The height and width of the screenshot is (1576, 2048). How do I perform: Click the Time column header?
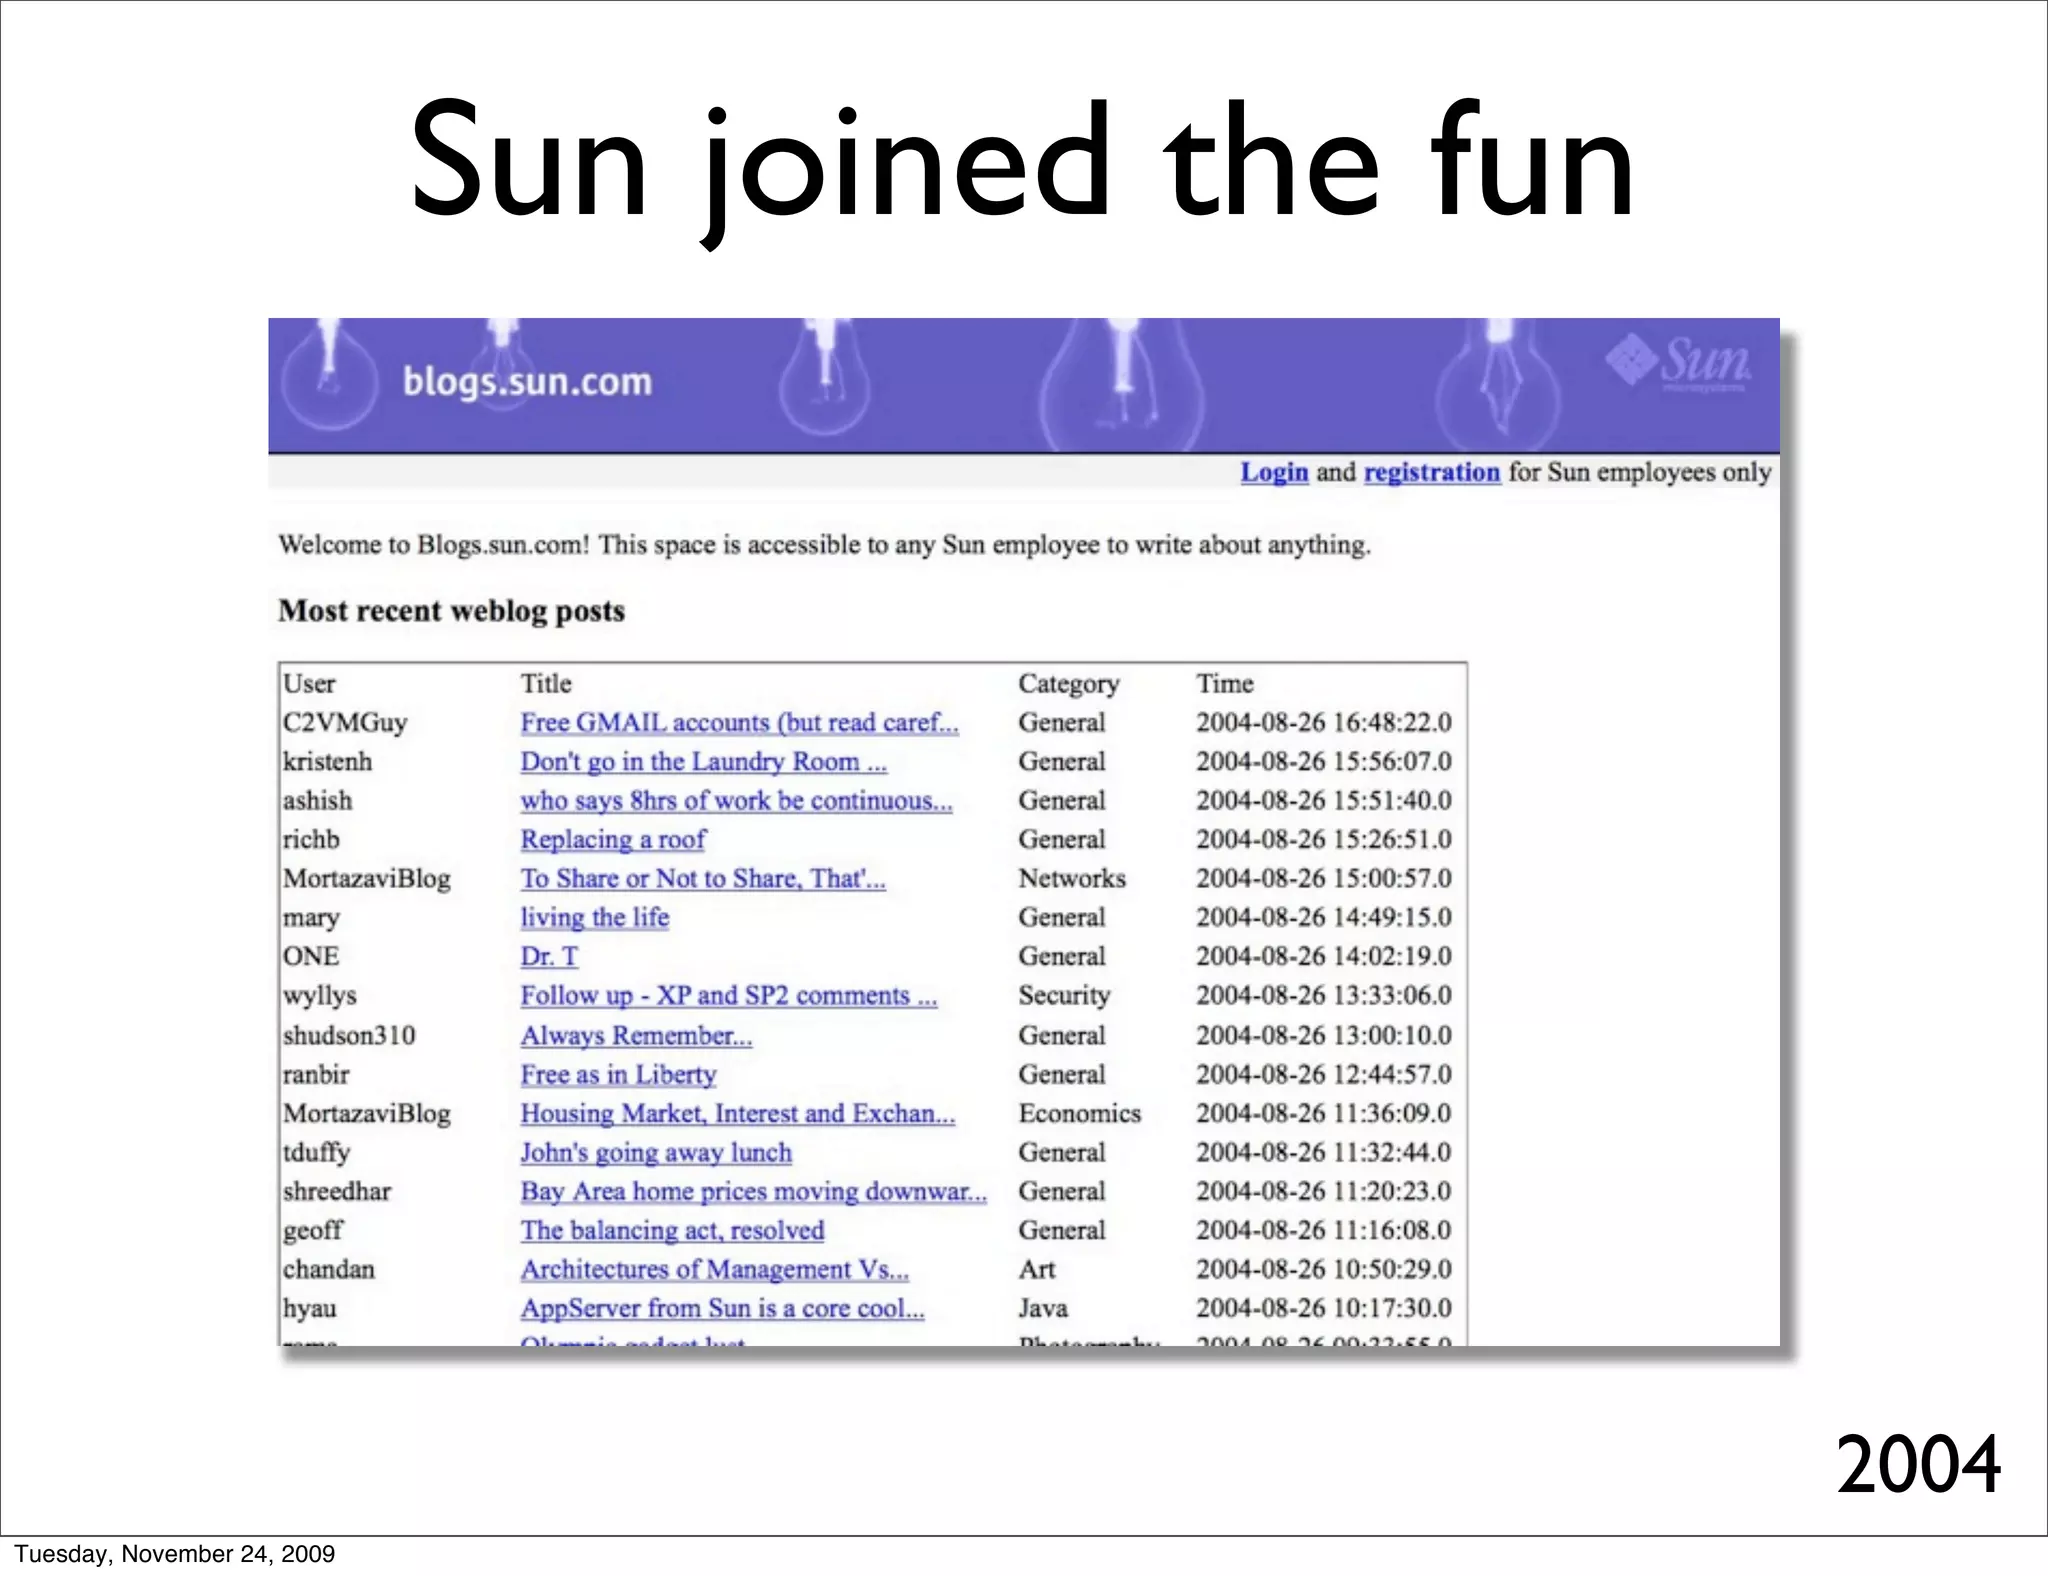pyautogui.click(x=1225, y=684)
